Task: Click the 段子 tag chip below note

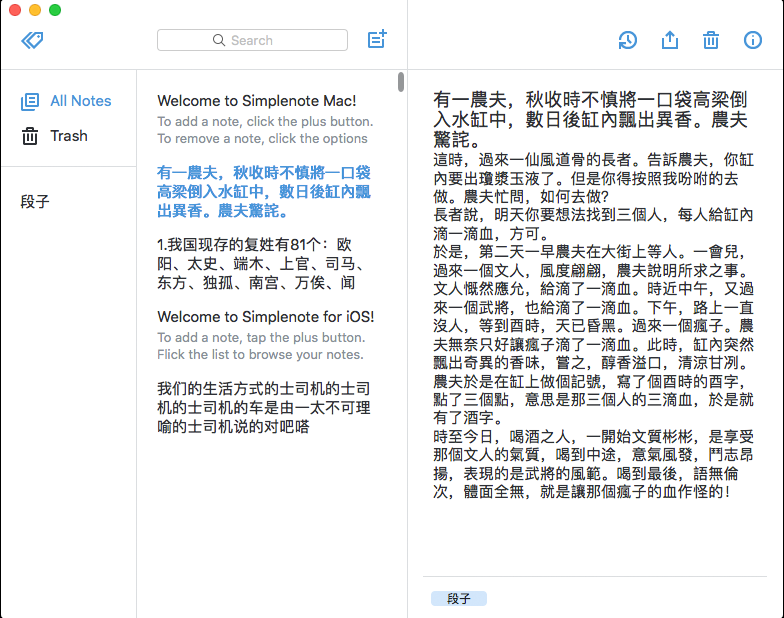Action: [459, 598]
